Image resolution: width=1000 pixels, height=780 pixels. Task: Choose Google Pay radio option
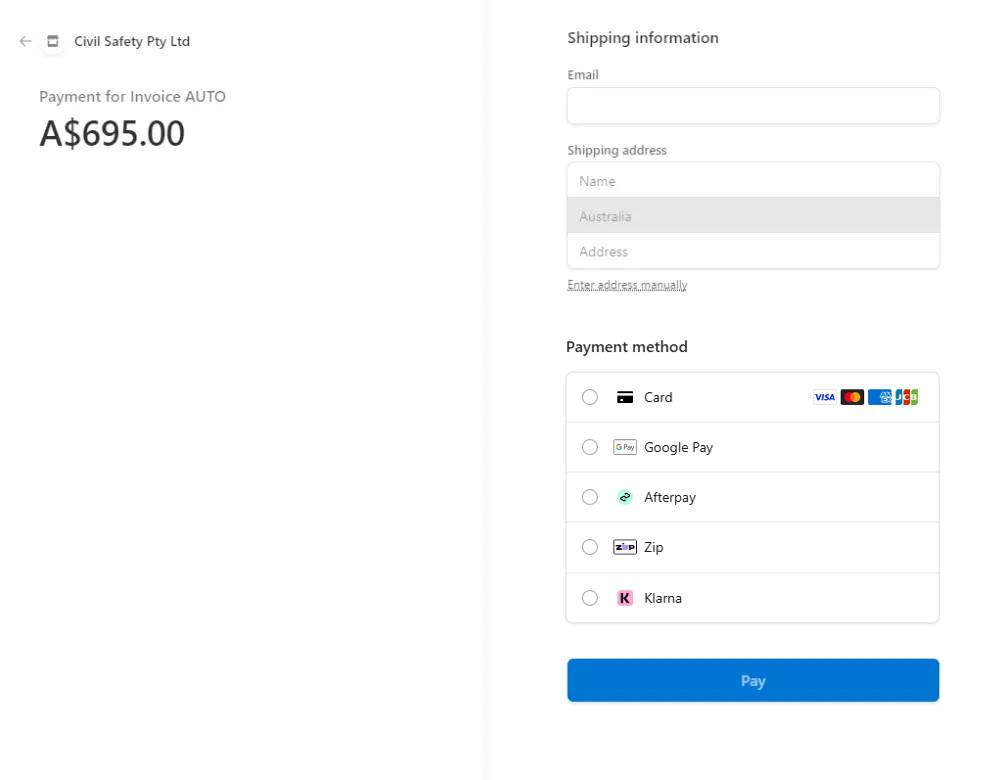point(590,447)
